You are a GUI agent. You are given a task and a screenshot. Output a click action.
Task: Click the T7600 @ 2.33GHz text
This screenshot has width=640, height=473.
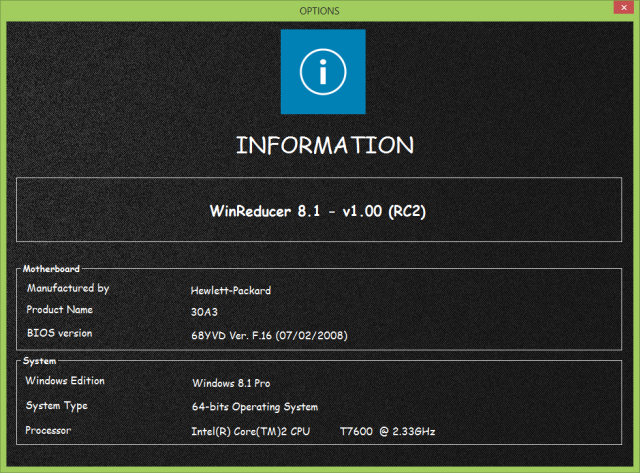pos(388,432)
